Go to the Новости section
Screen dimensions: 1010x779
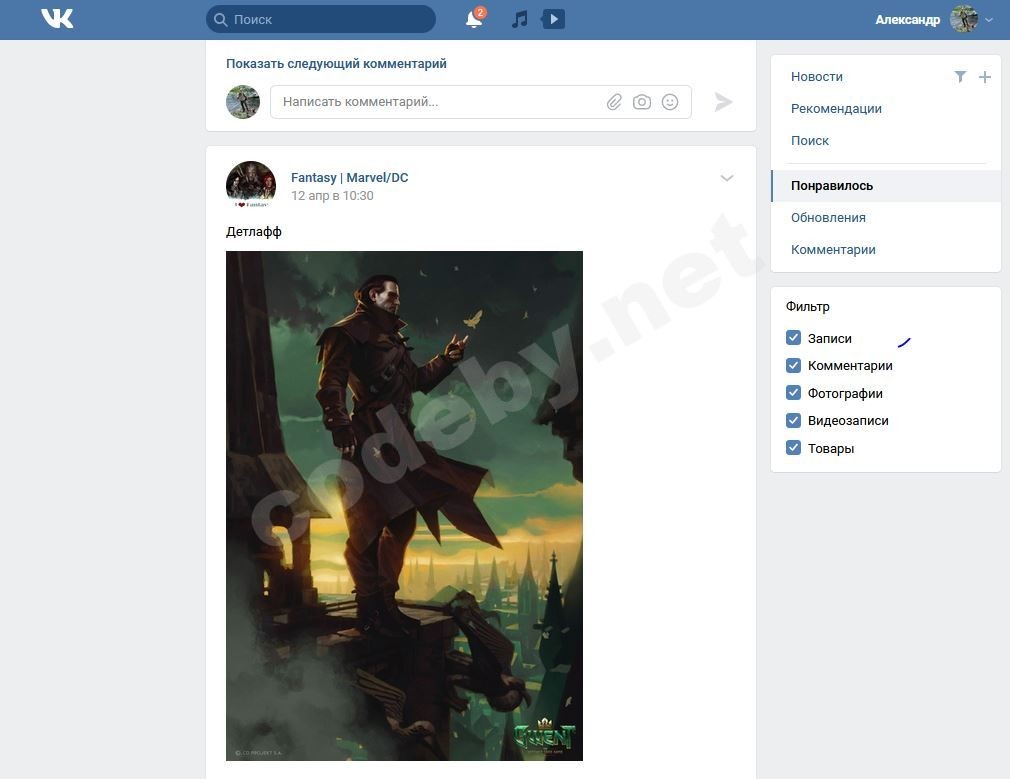[817, 77]
